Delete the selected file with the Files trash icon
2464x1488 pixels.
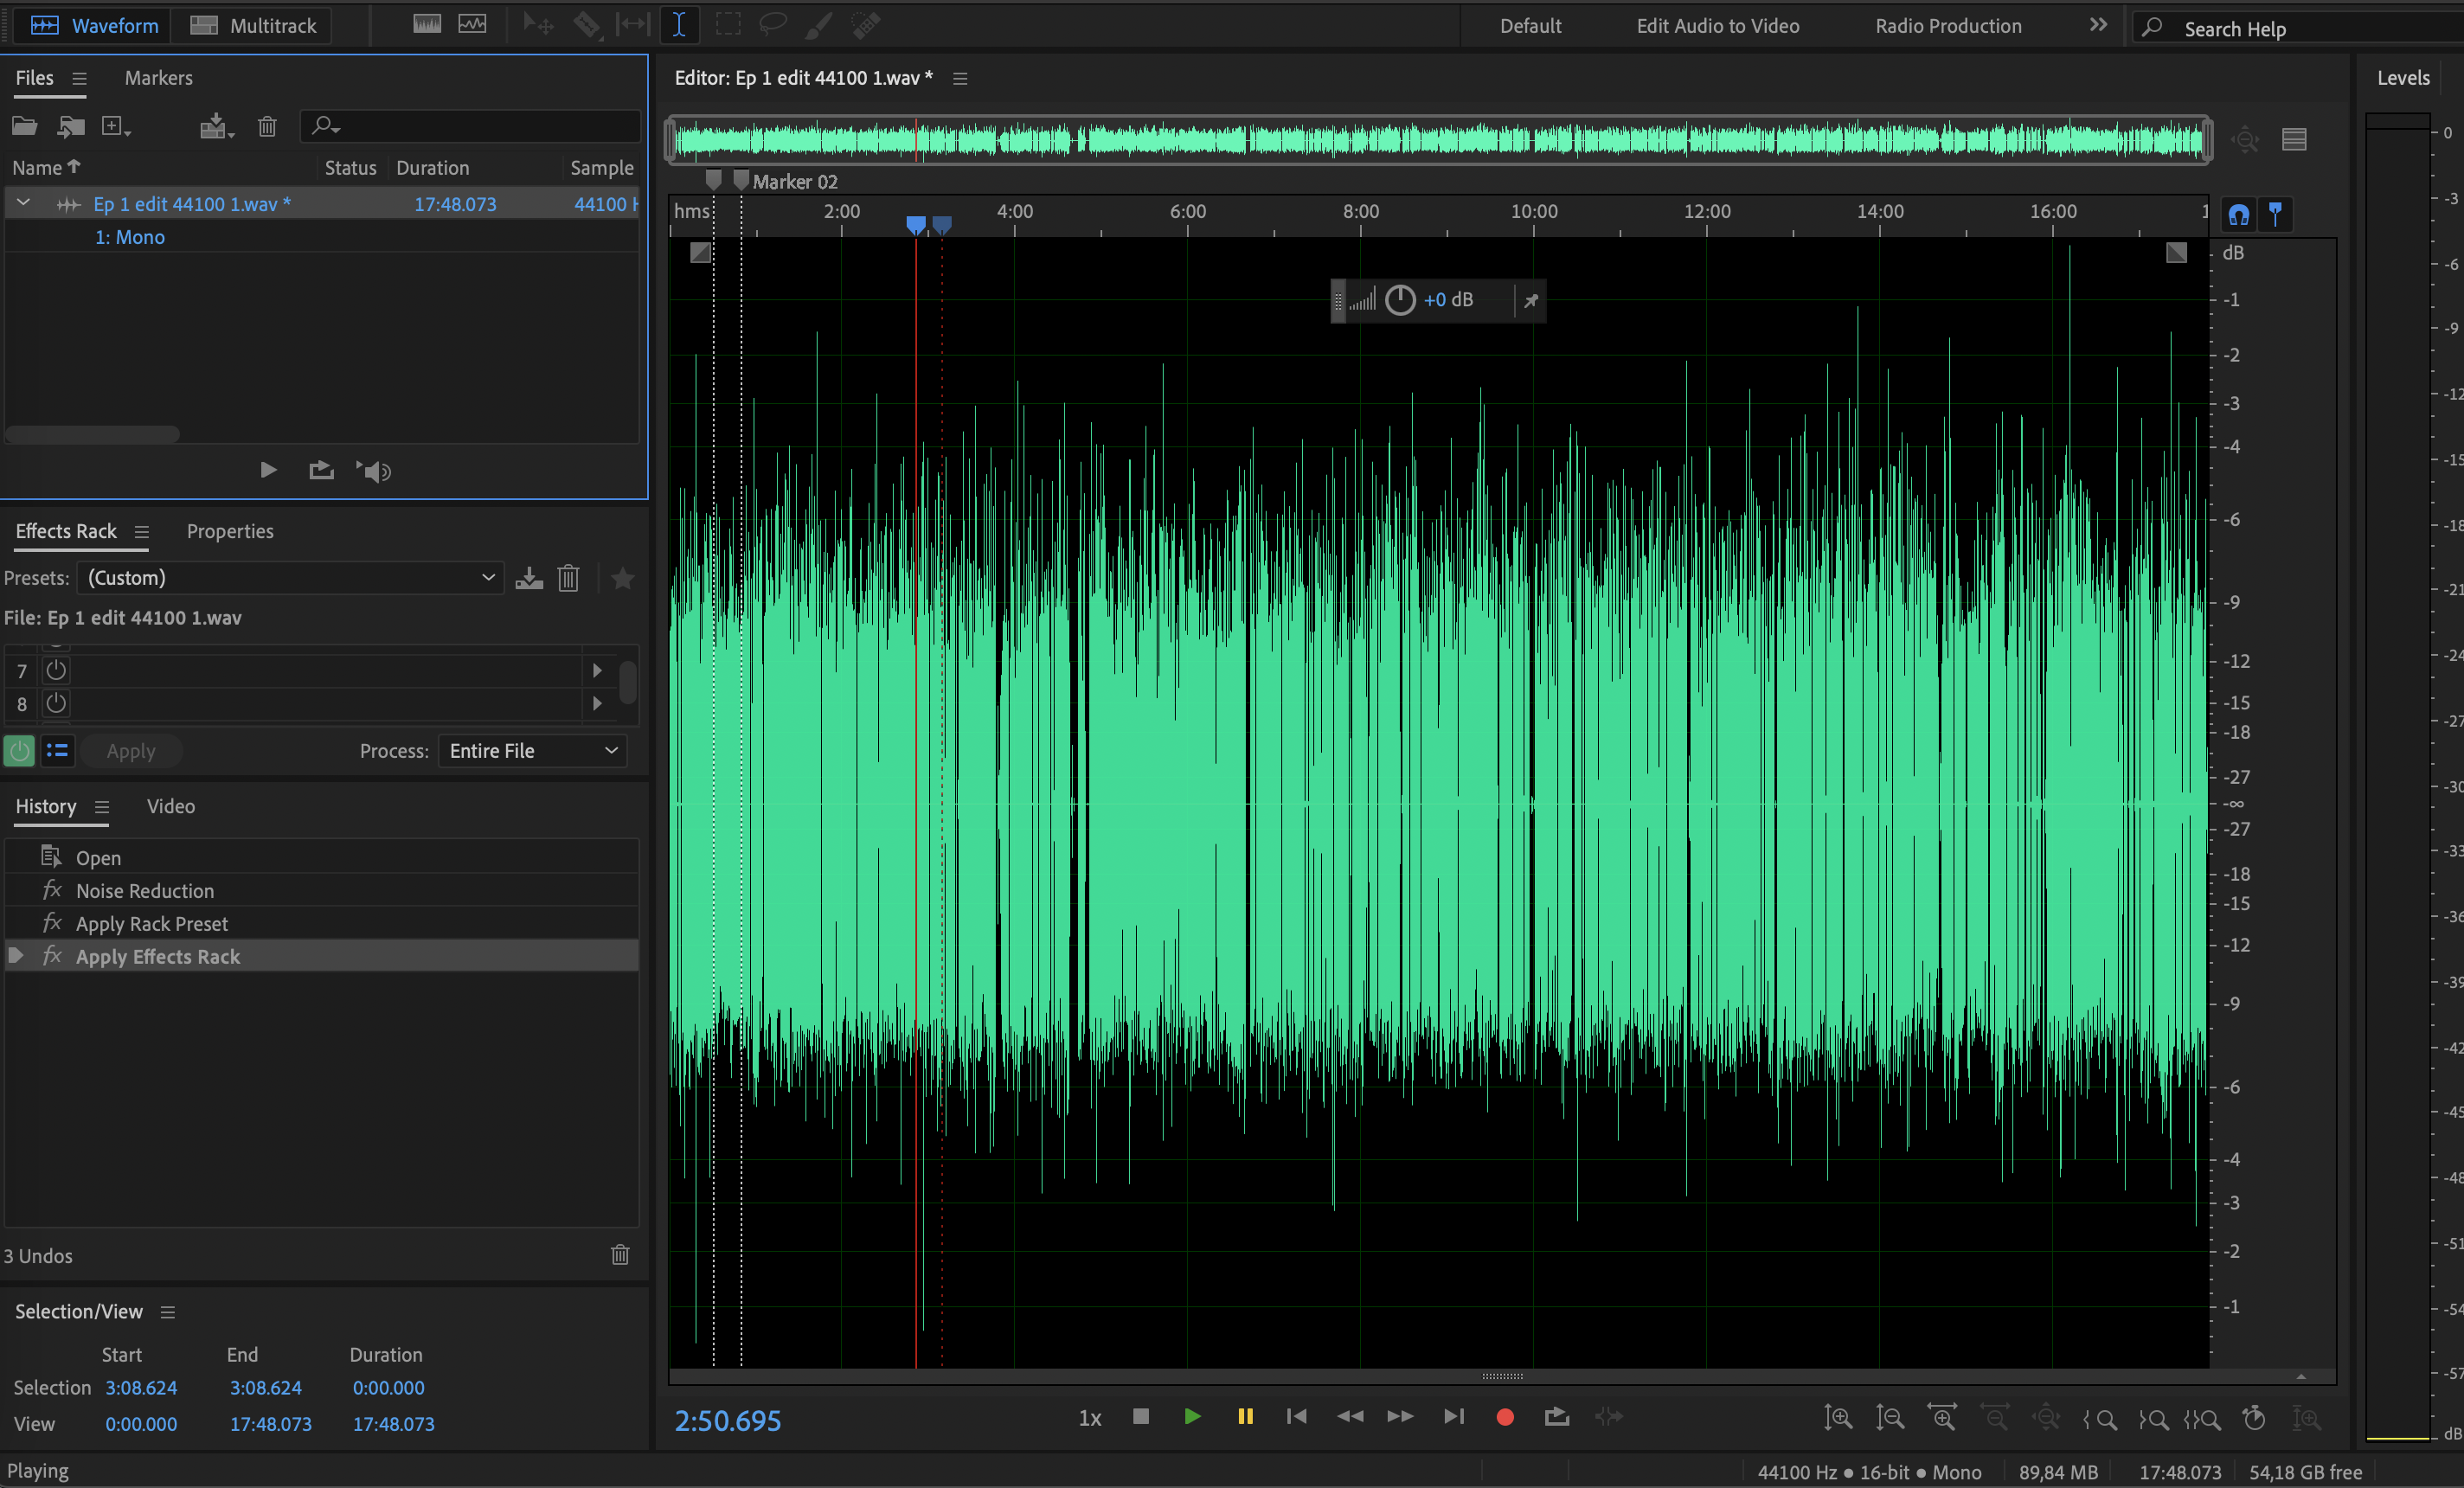click(267, 126)
